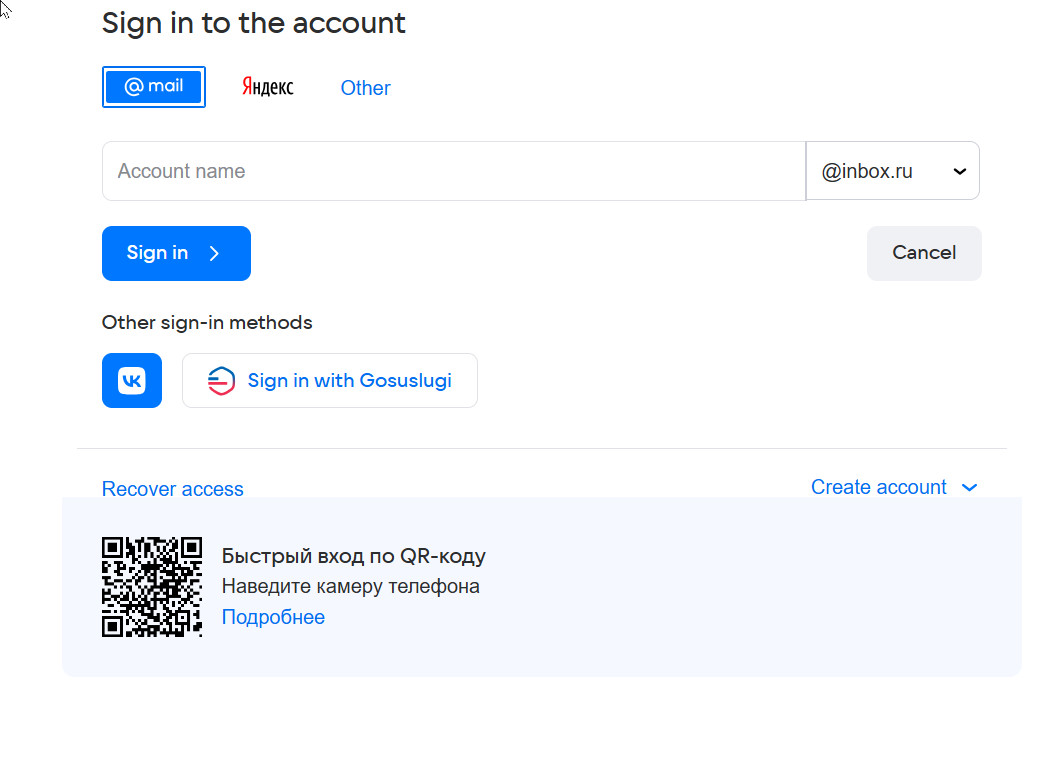Follow the Подробнее link
Viewport: 1055px width, 774px height.
tap(273, 617)
